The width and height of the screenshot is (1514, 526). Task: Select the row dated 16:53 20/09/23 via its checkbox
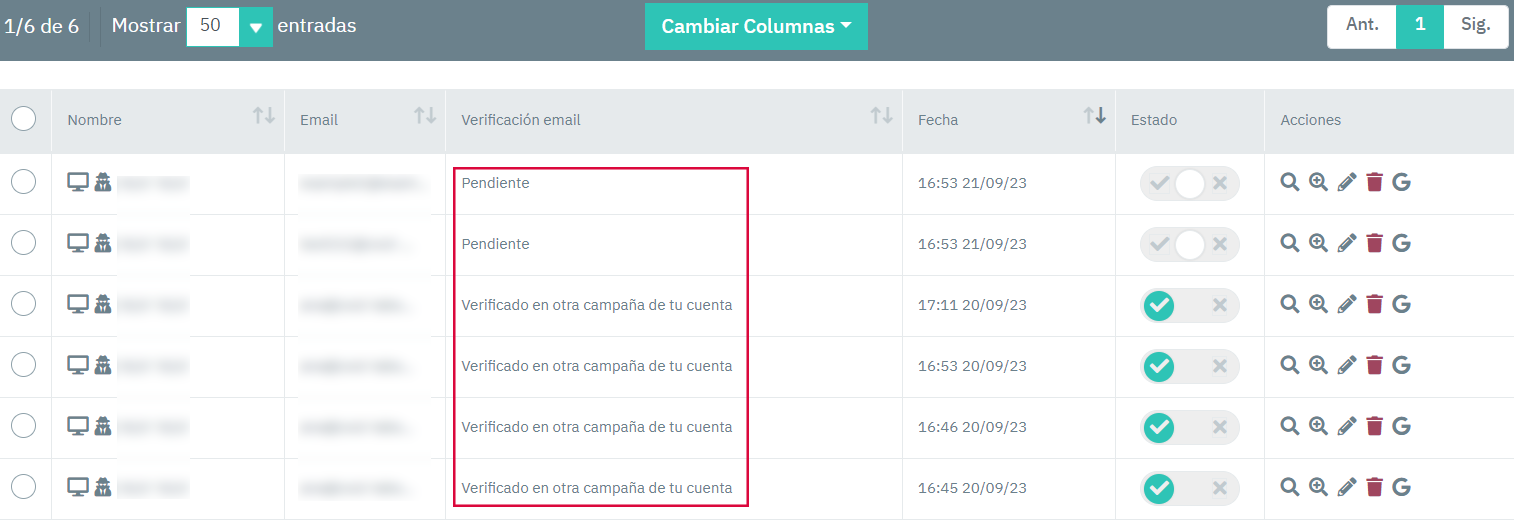23,364
